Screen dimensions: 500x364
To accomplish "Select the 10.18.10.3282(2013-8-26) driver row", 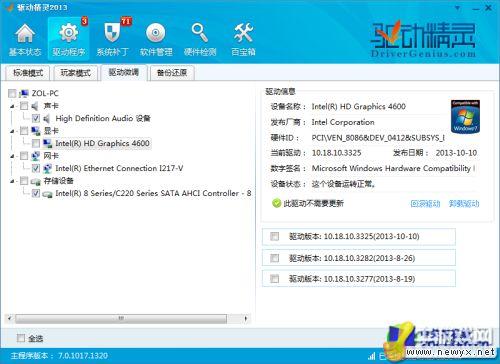I will 359,258.
